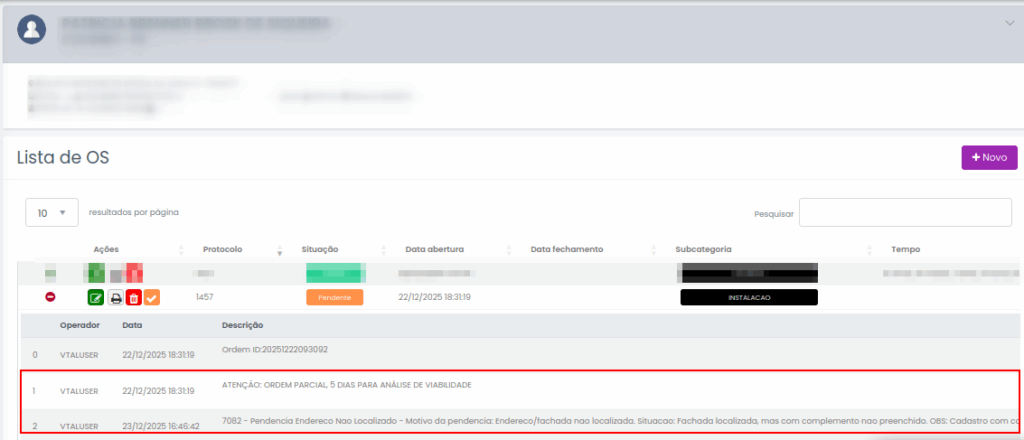Delete OS 1457 with the red trash icon

tap(133, 297)
